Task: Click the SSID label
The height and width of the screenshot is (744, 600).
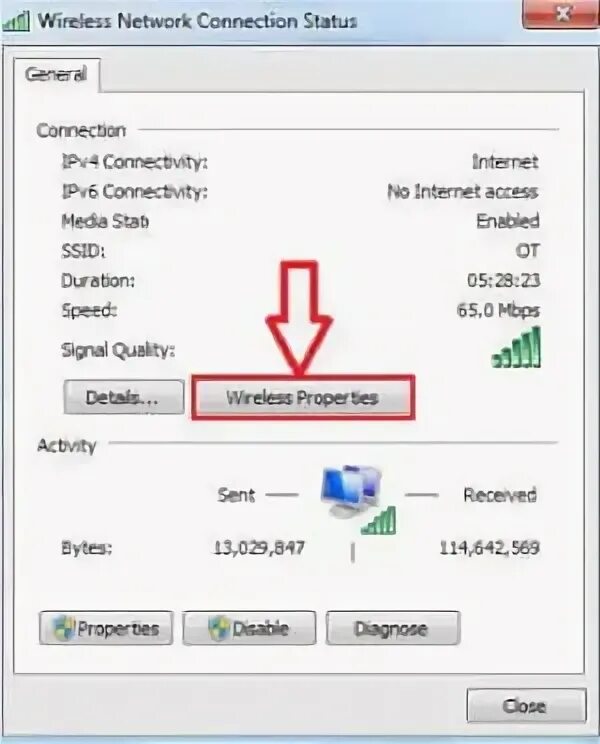Action: (x=83, y=251)
